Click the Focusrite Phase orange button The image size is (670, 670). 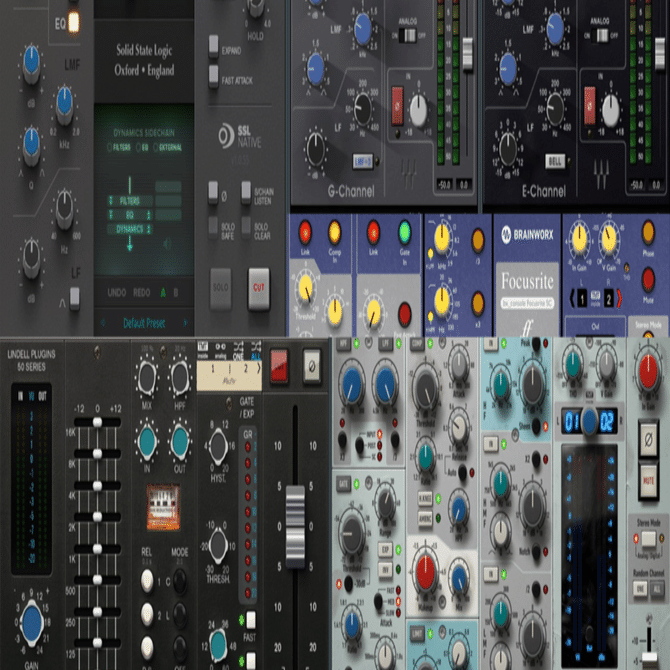pos(648,233)
